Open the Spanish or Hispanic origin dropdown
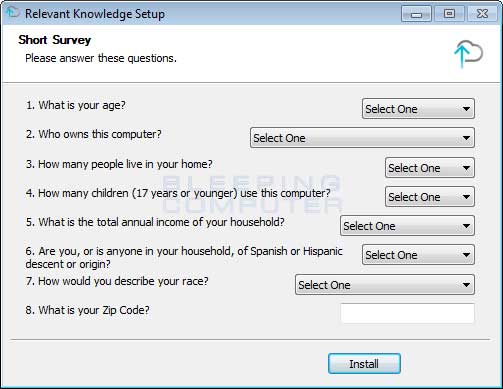The height and width of the screenshot is (389, 503). (x=418, y=255)
